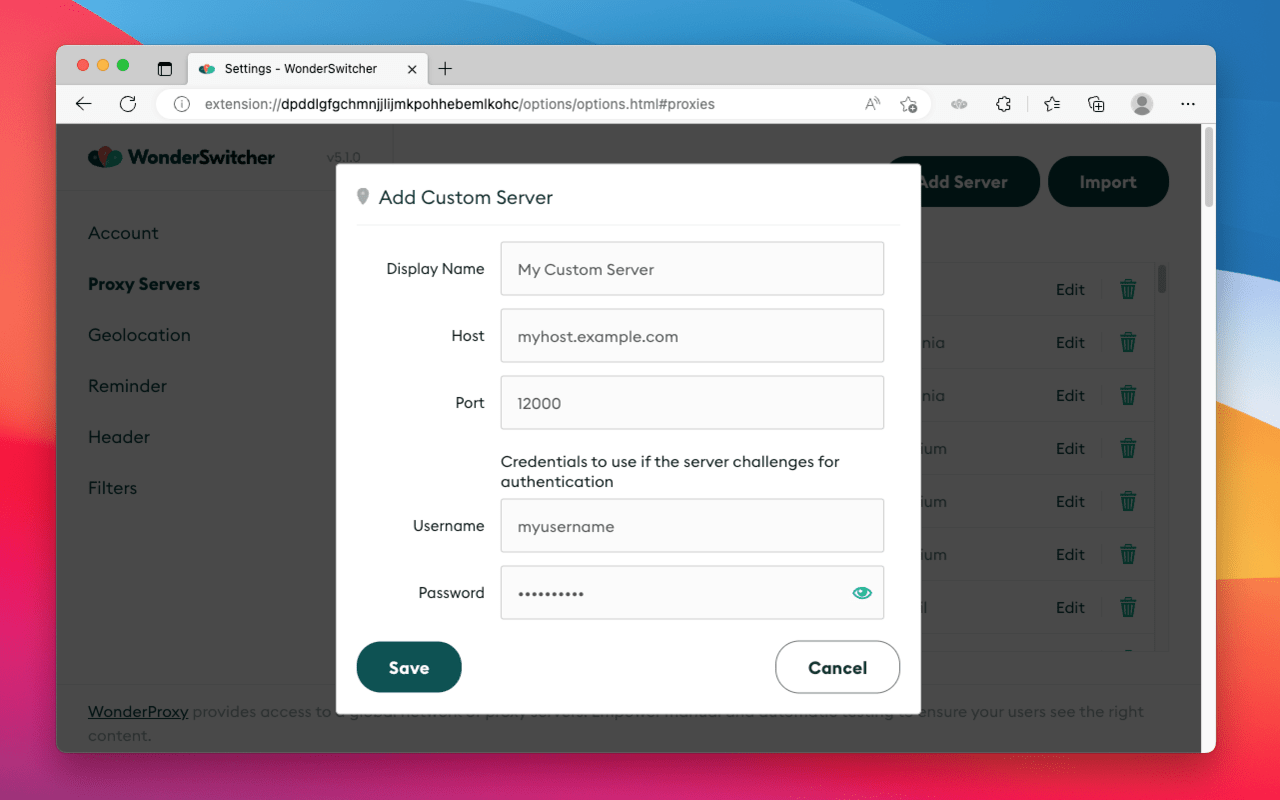Click the first row's Edit link
The width and height of the screenshot is (1280, 800).
tap(1070, 289)
